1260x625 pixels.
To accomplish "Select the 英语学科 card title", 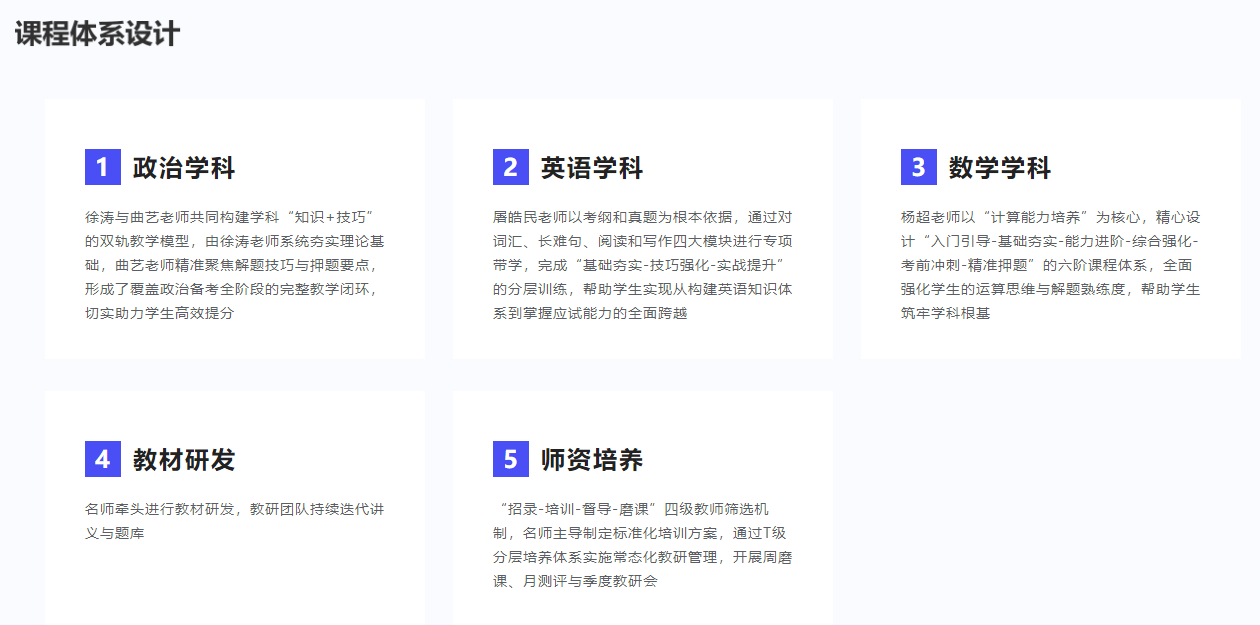I will coord(592,168).
